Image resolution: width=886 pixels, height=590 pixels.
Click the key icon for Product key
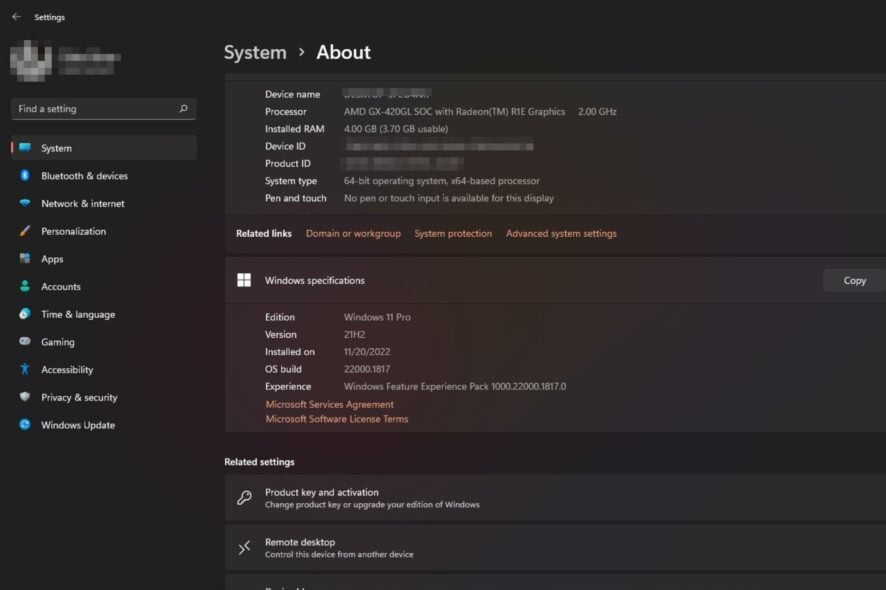(244, 498)
